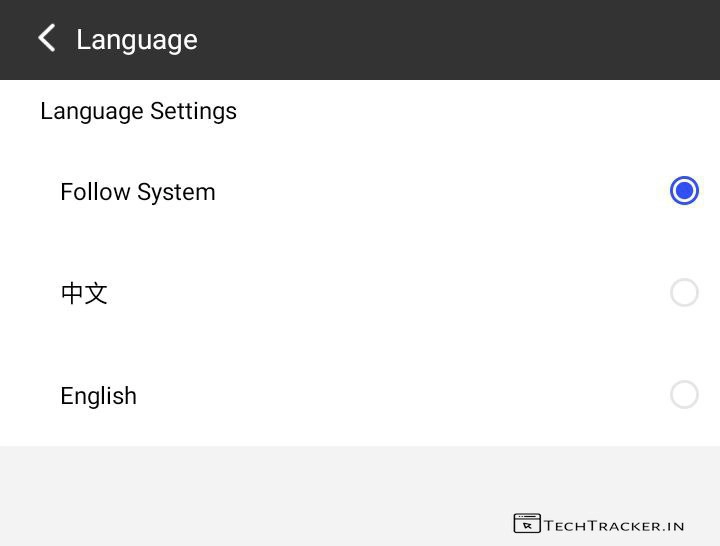
Task: Click blank space between English and its radio
Action: [400, 396]
